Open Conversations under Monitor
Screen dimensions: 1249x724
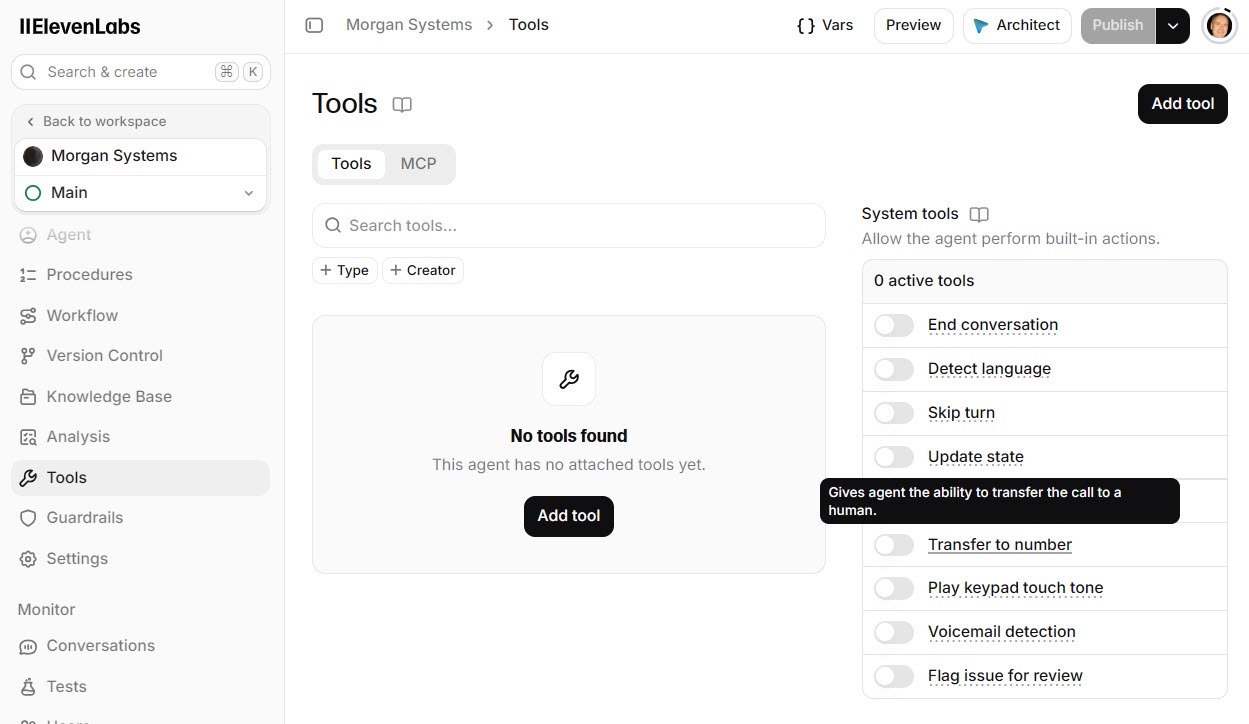click(x=141, y=646)
